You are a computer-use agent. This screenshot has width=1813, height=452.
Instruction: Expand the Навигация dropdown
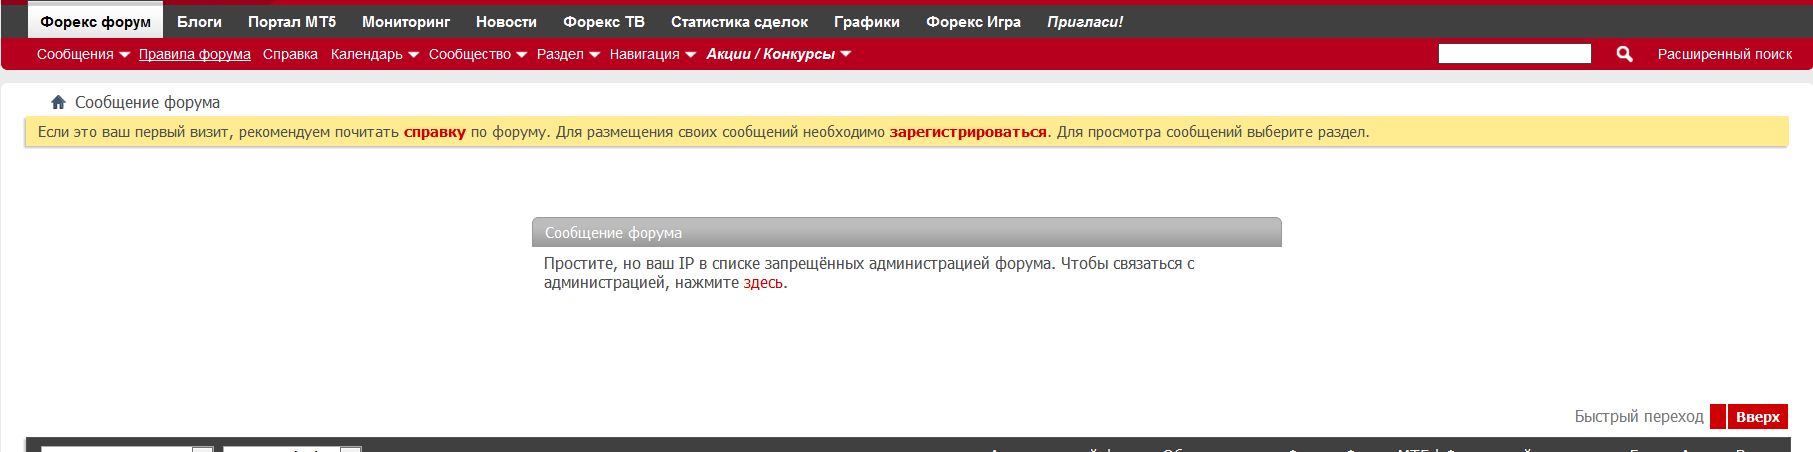(653, 54)
